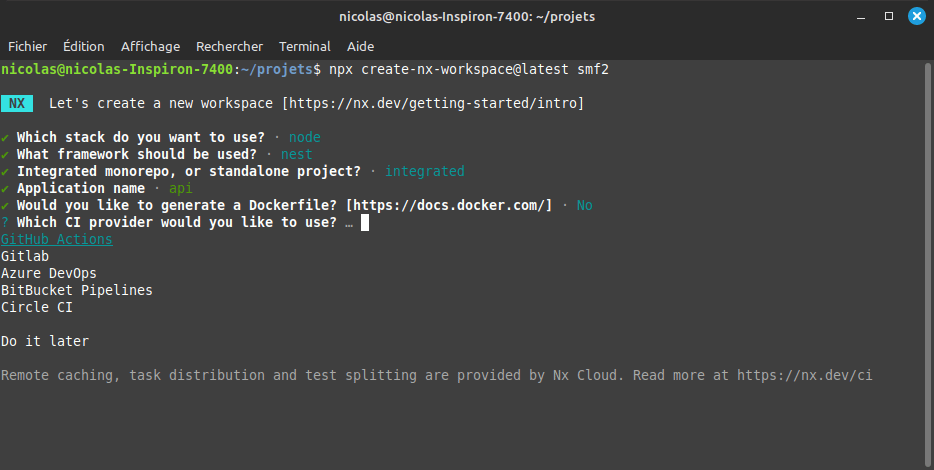Select the Do it later option
Viewport: 934px width, 470px height.
coord(45,341)
